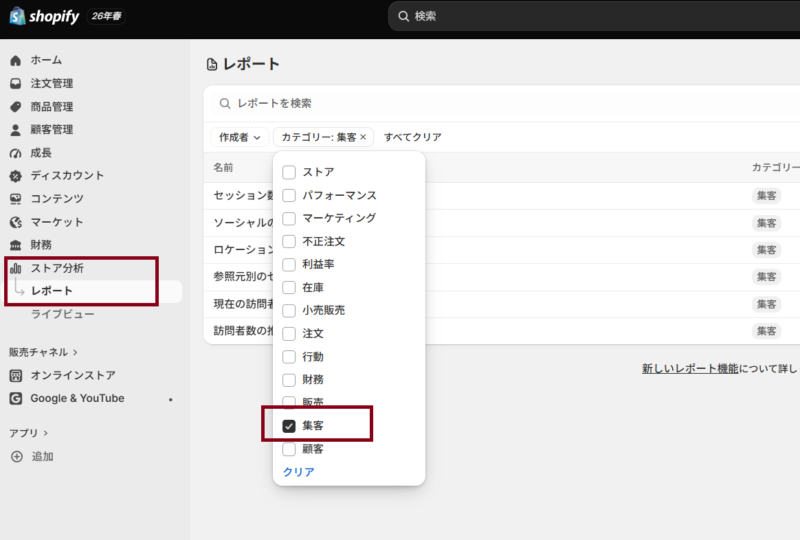Image resolution: width=800 pixels, height=540 pixels.
Task: Expand アプリ section chevron
Action: 45,433
